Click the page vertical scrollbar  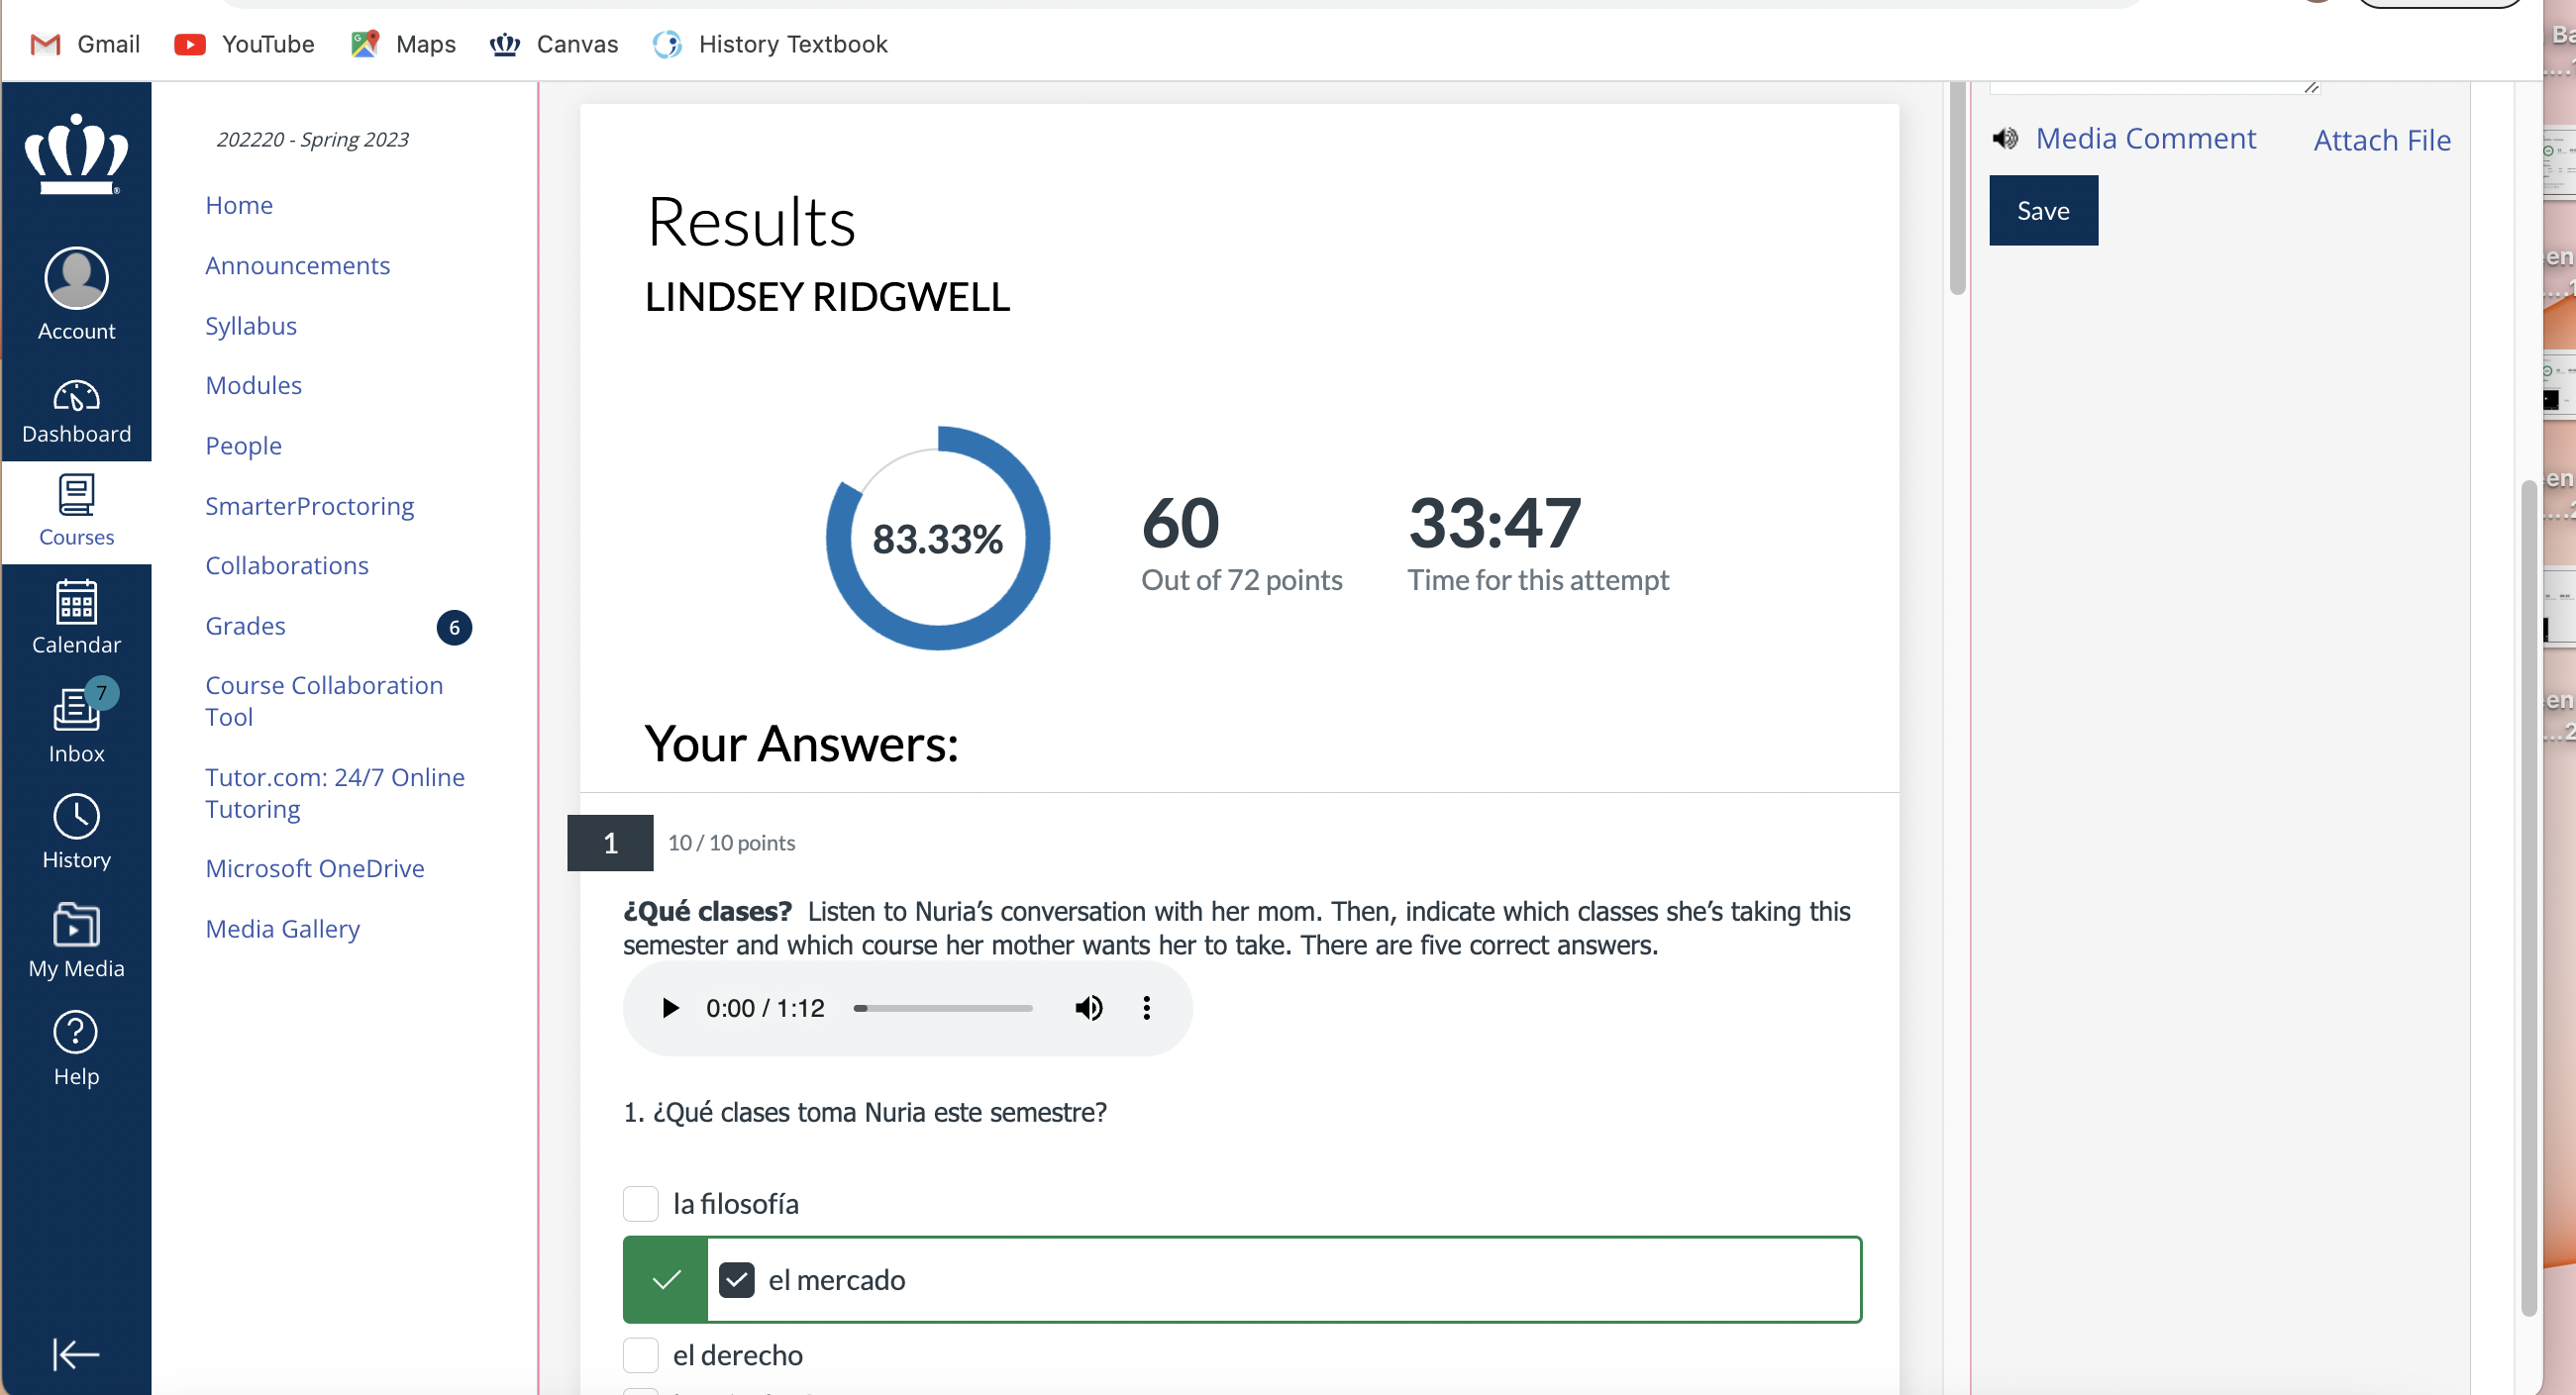coord(2528,898)
